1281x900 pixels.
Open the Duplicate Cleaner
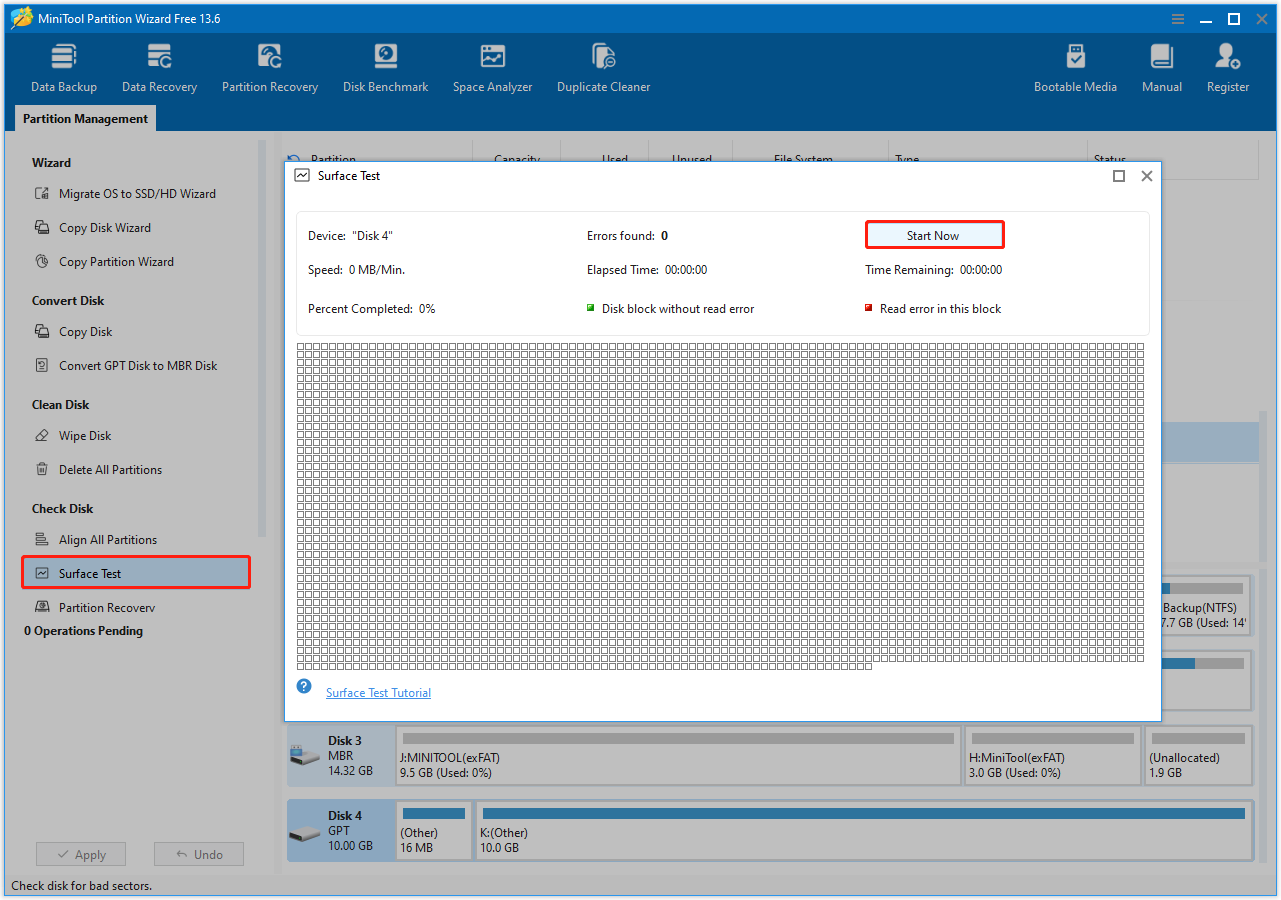[603, 65]
